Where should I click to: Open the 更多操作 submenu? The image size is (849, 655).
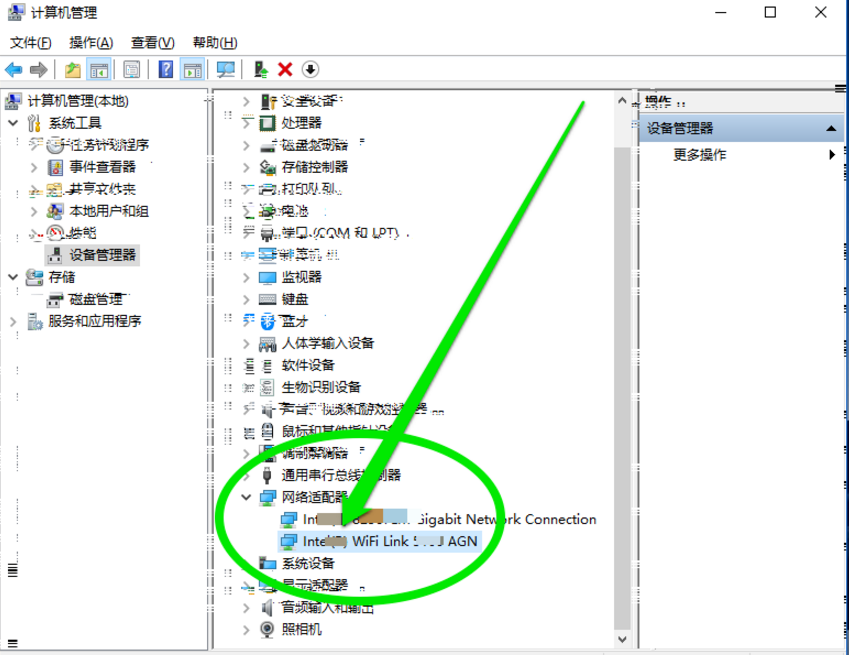coord(741,155)
